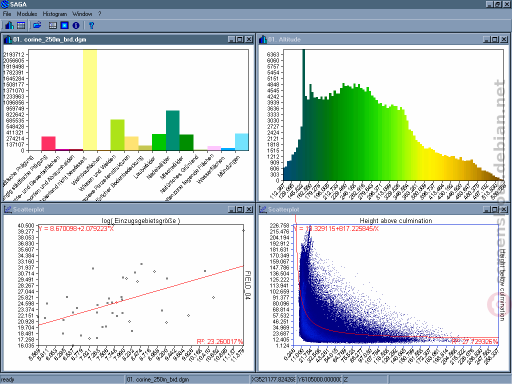Maximize the Altitude histogram window
The height and width of the screenshot is (384, 512).
click(x=495, y=39)
